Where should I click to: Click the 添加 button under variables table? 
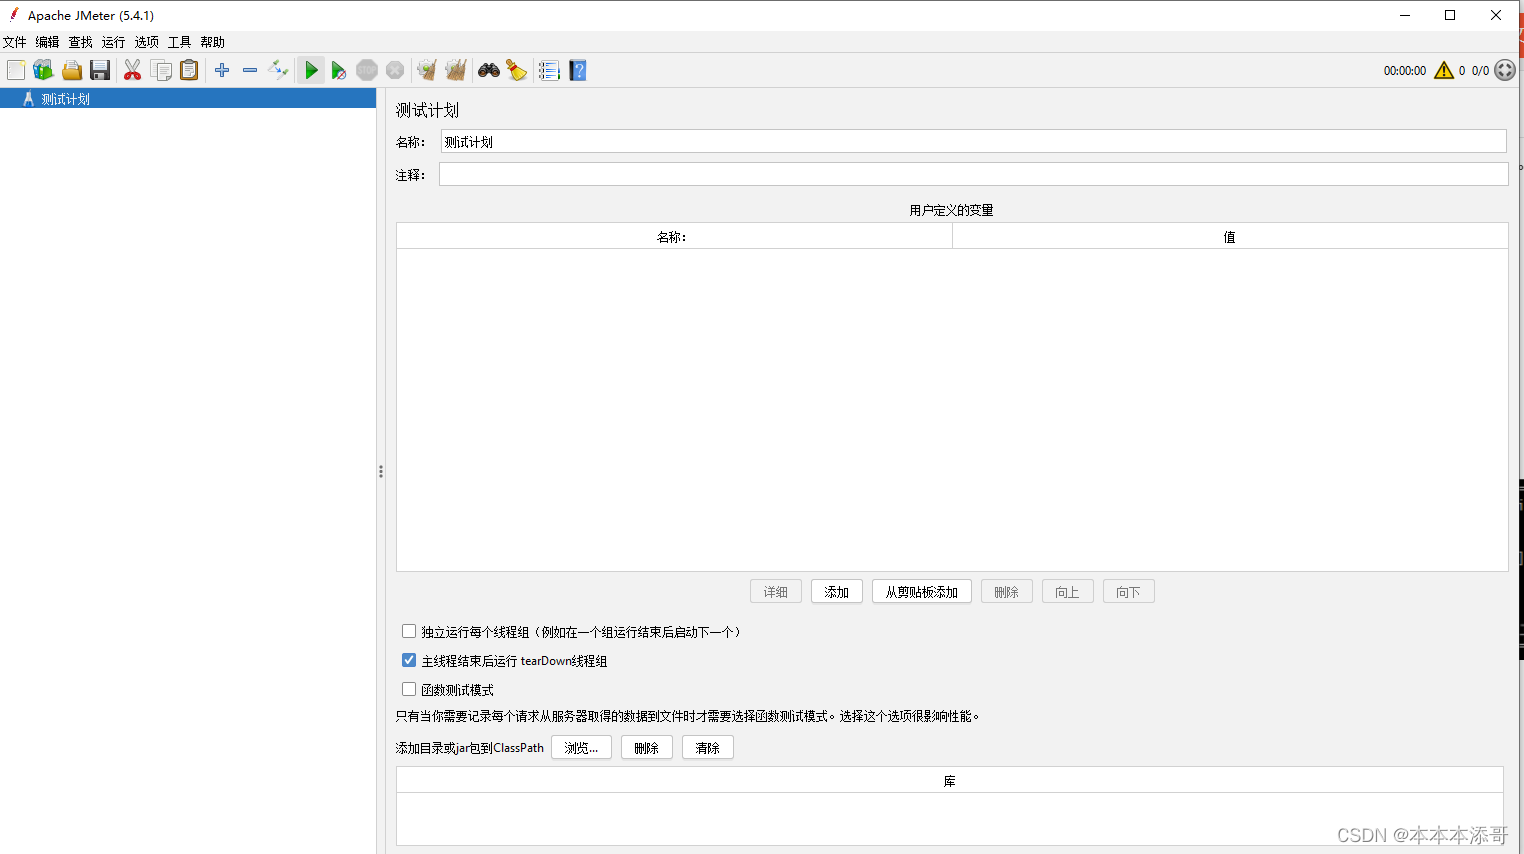pos(837,592)
